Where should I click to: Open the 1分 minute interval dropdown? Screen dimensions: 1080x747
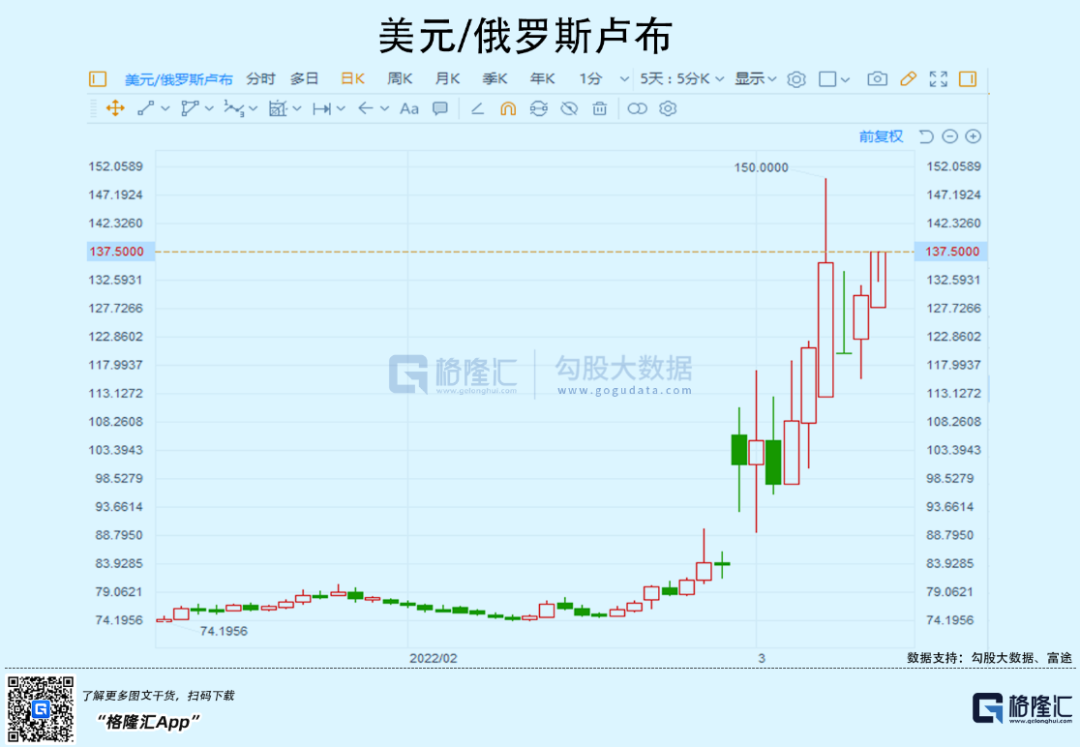click(x=603, y=79)
